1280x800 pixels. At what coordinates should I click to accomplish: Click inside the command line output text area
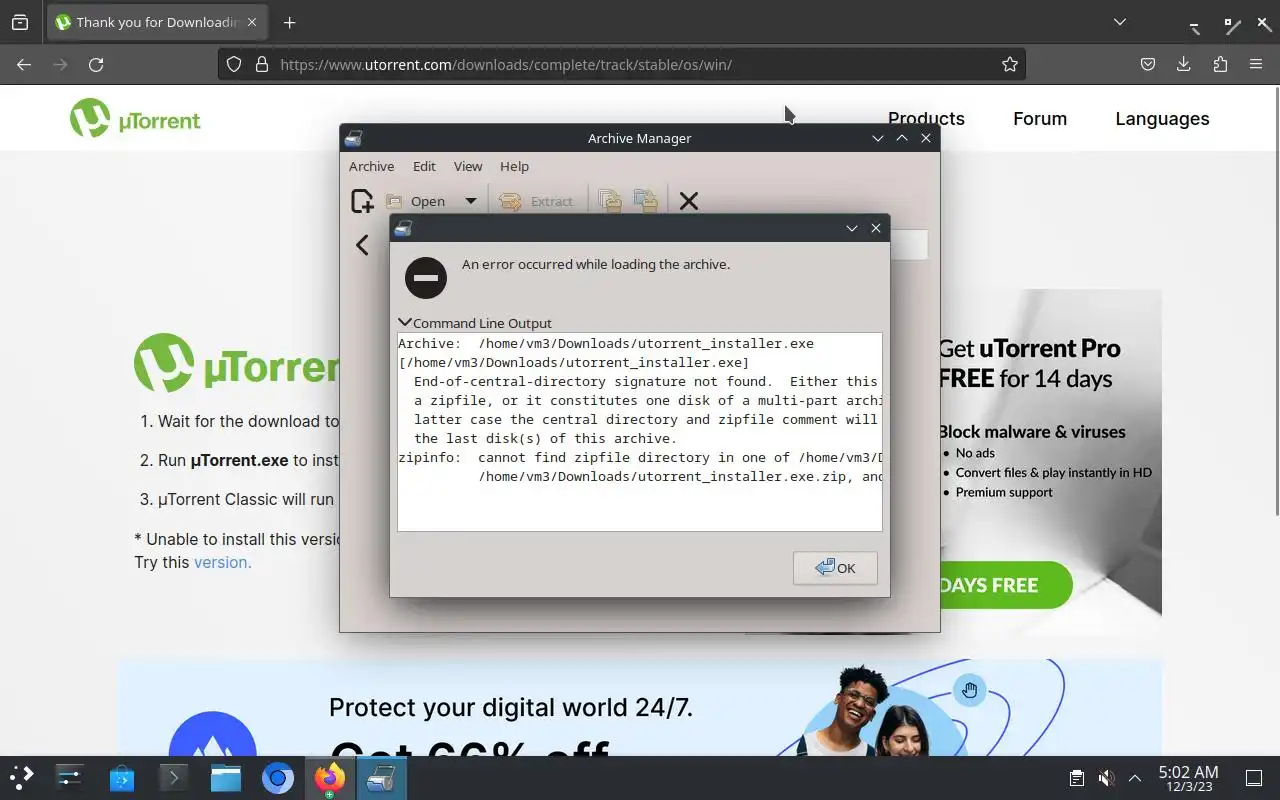[x=640, y=431]
